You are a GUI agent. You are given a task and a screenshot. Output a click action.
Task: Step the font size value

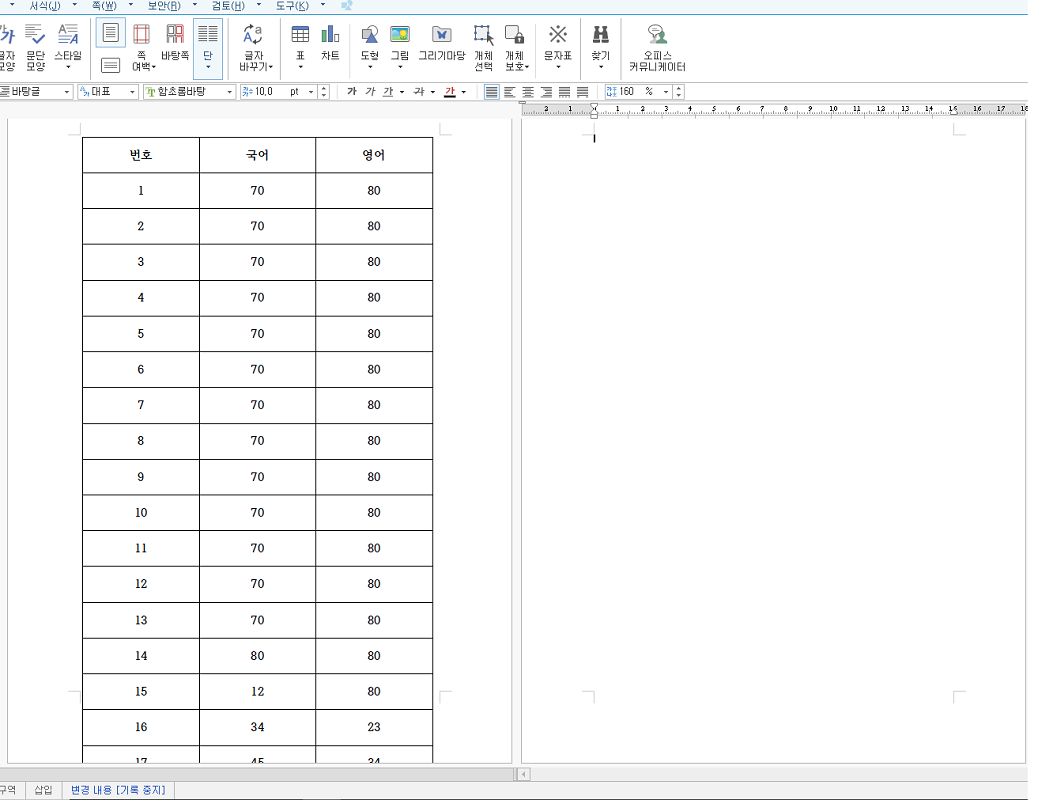coord(324,91)
